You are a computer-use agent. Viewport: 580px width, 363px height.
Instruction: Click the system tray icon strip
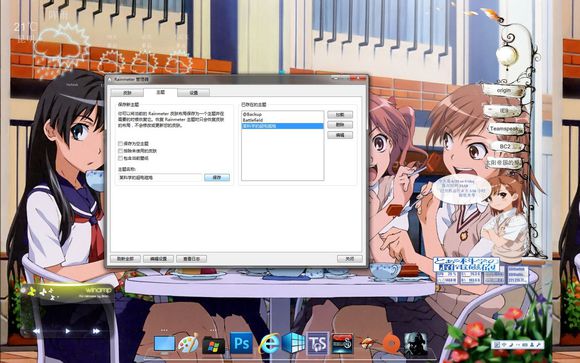tap(518, 344)
